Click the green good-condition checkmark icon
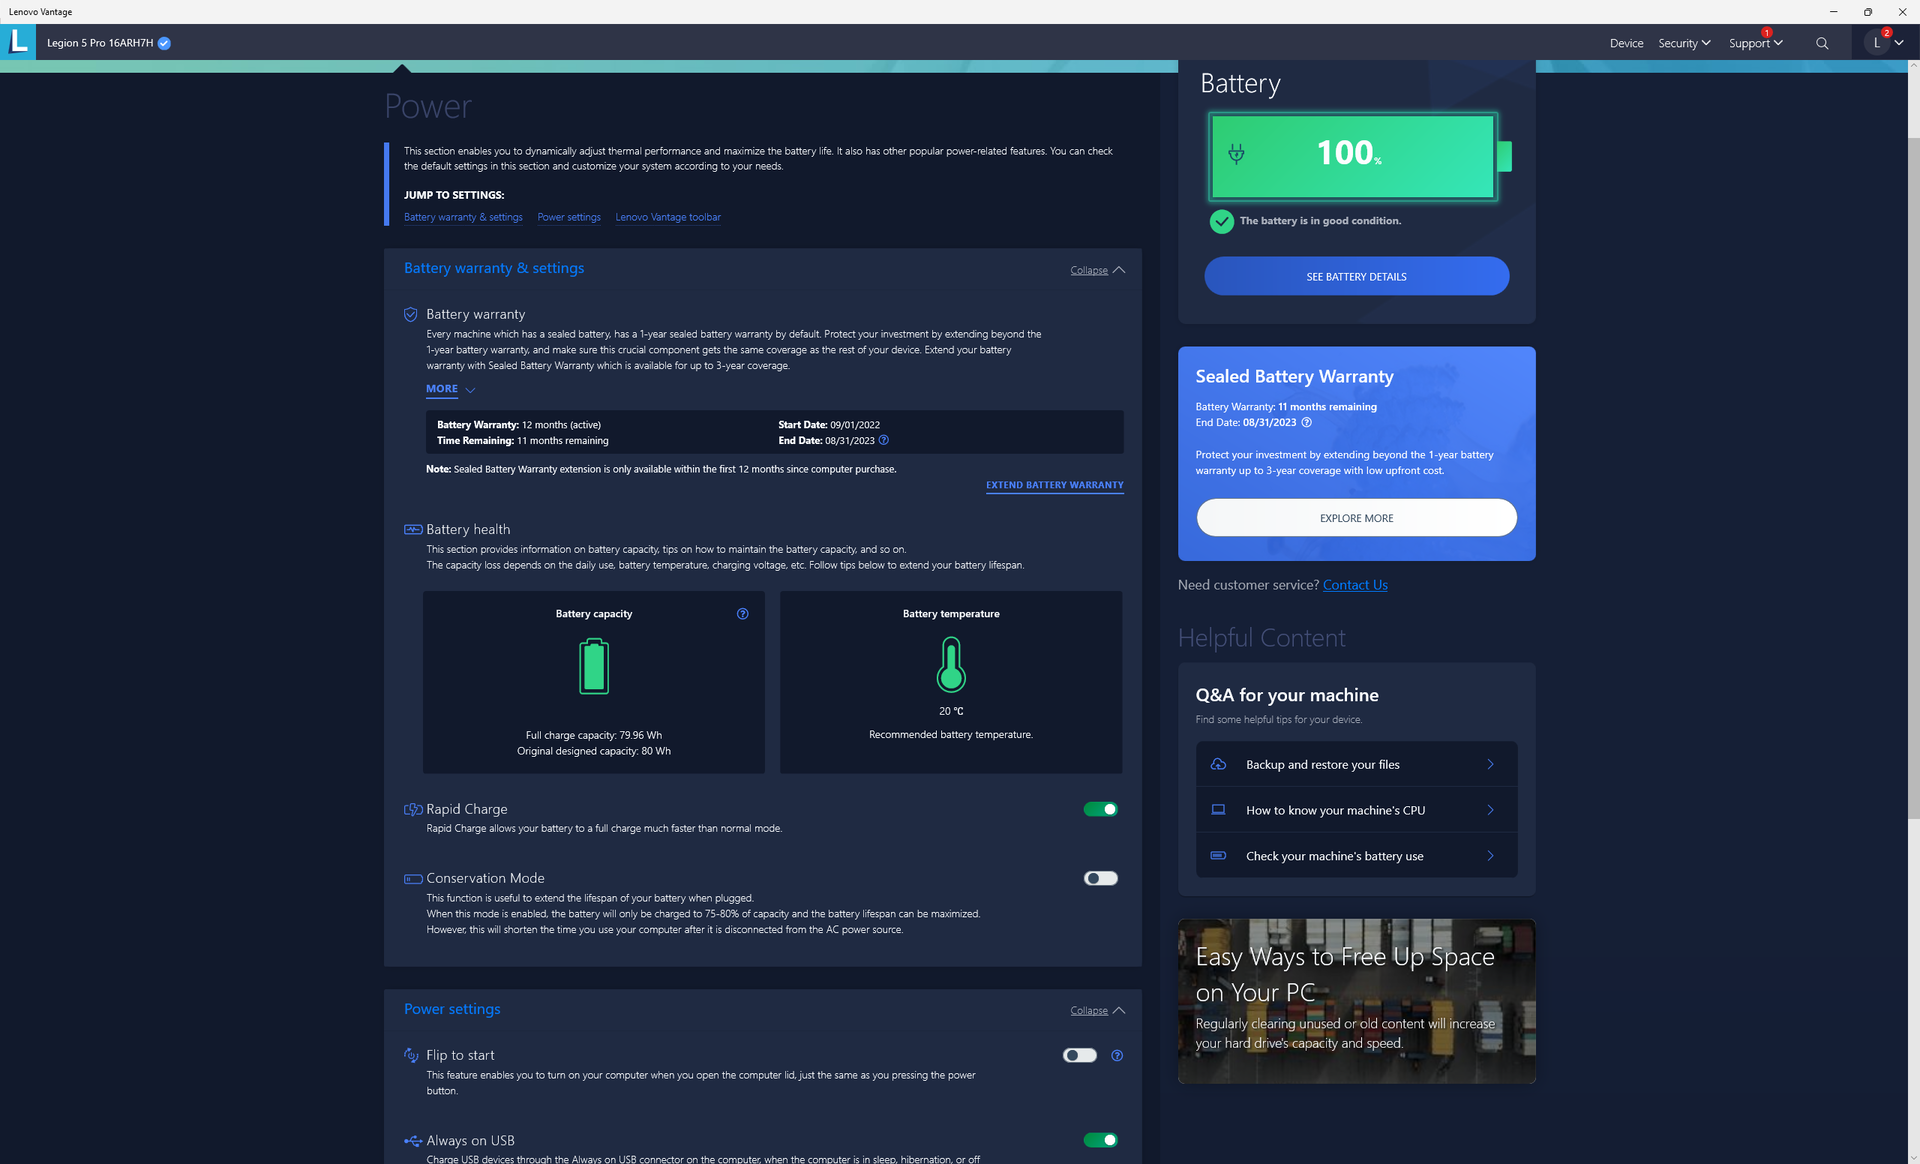 [1221, 221]
